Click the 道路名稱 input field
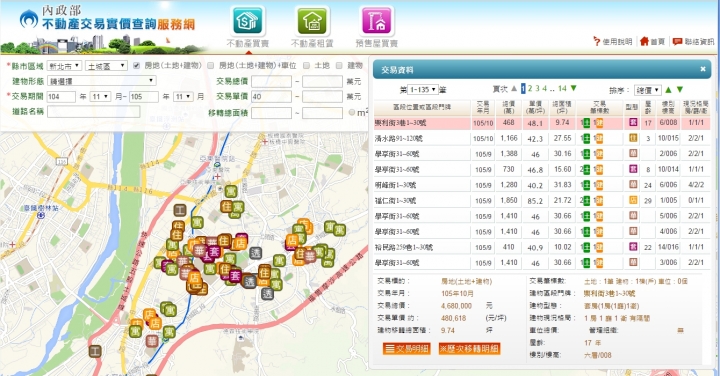 (x=94, y=112)
